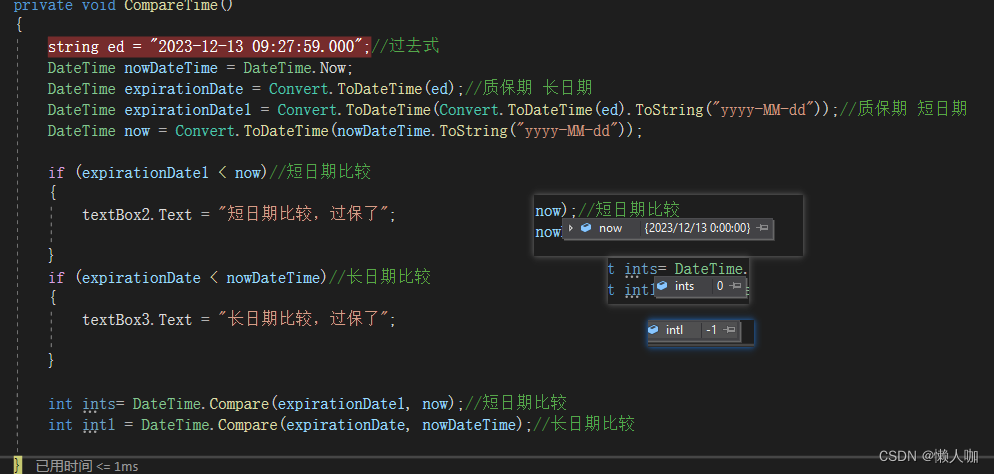Click 'textBox3.Text' in the code
The image size is (994, 474).
pyautogui.click(x=137, y=319)
